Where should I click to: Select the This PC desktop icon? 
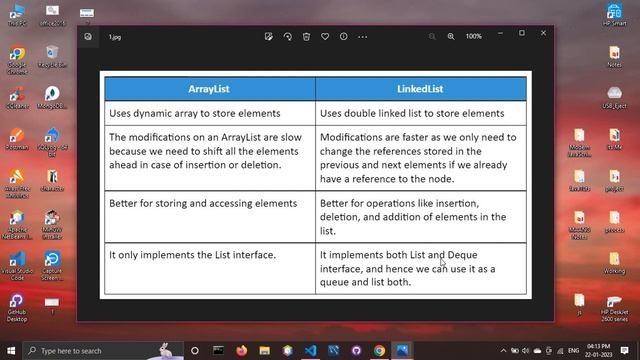17,16
